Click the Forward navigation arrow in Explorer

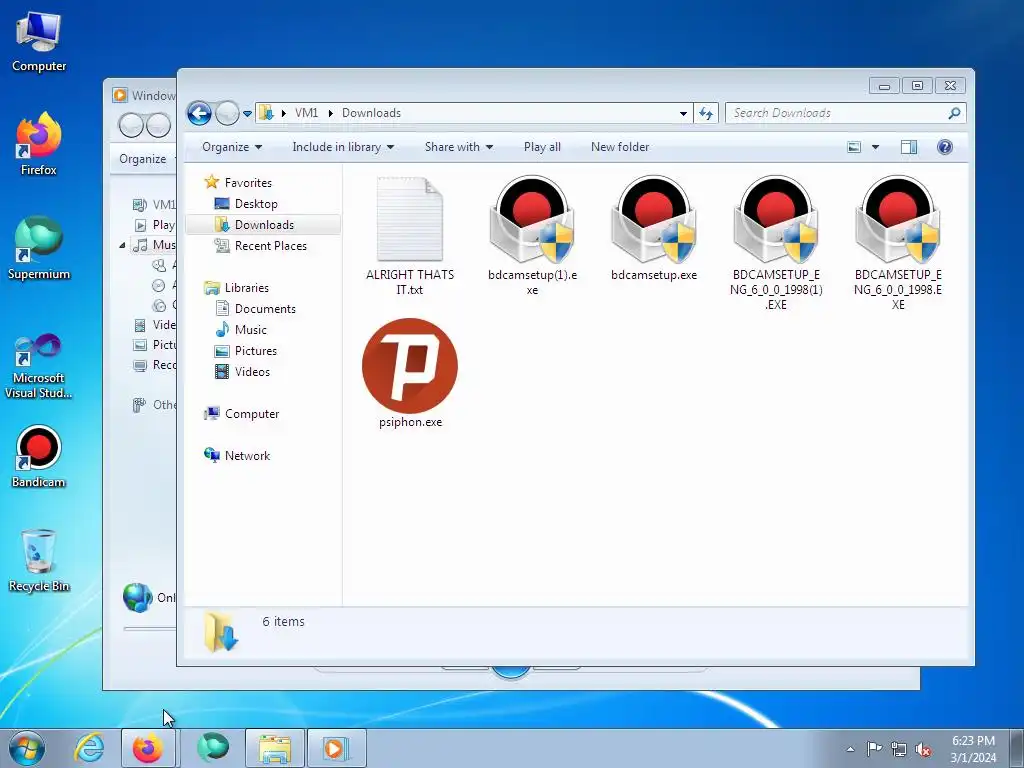pos(227,113)
